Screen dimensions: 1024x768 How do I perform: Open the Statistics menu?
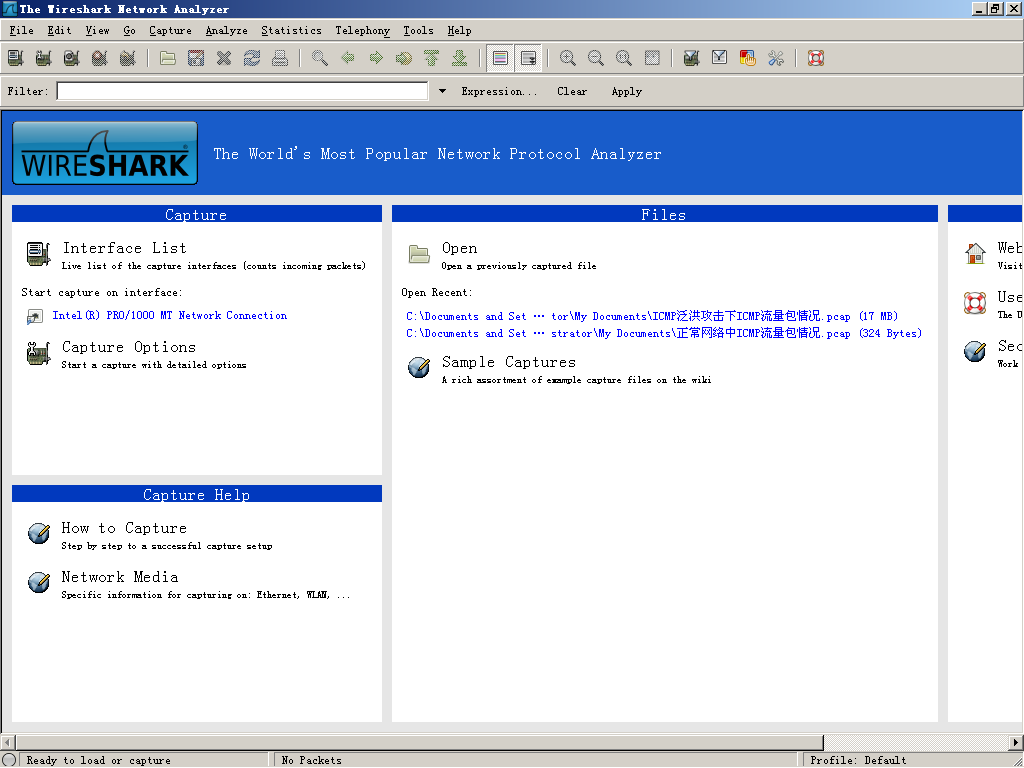click(x=291, y=31)
